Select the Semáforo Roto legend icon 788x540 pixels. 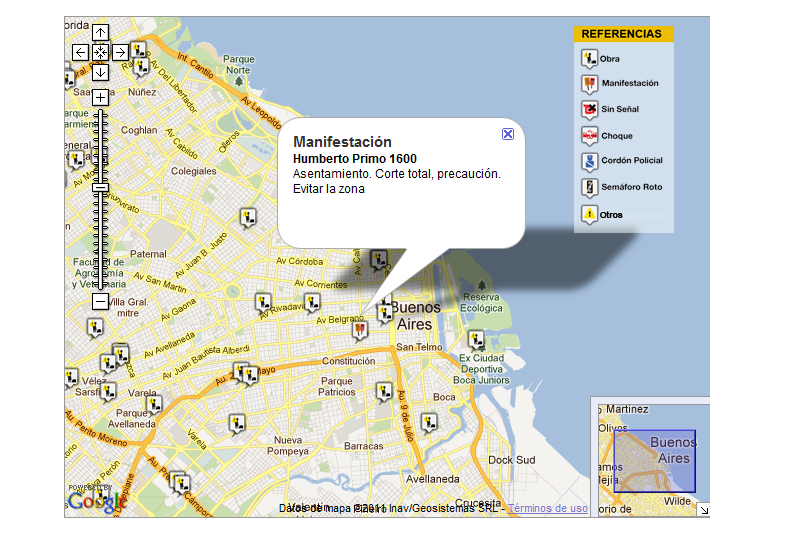pos(589,188)
